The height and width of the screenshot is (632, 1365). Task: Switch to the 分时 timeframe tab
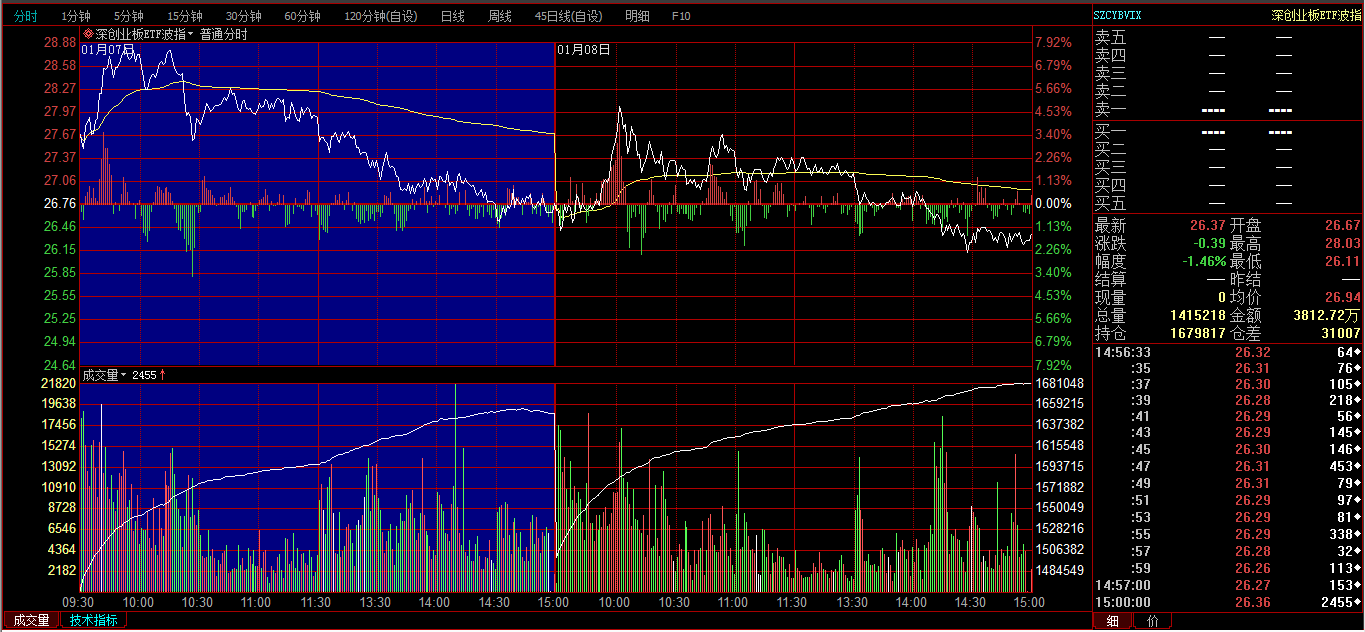click(x=25, y=16)
